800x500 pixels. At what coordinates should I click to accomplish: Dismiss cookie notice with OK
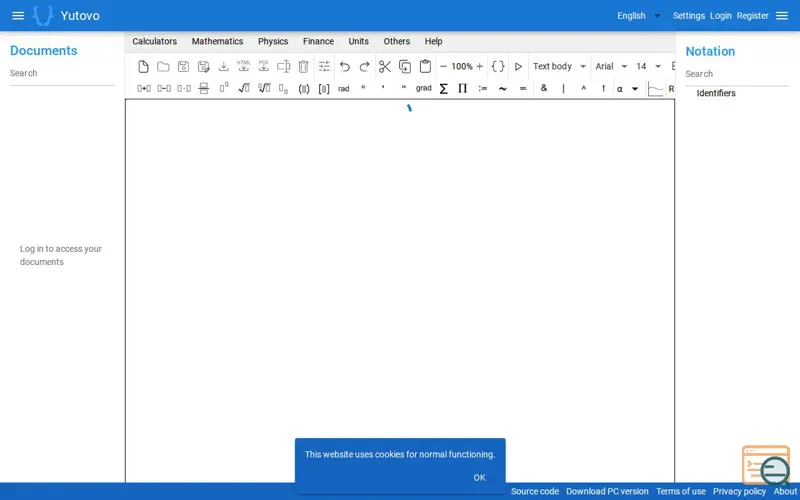[479, 478]
